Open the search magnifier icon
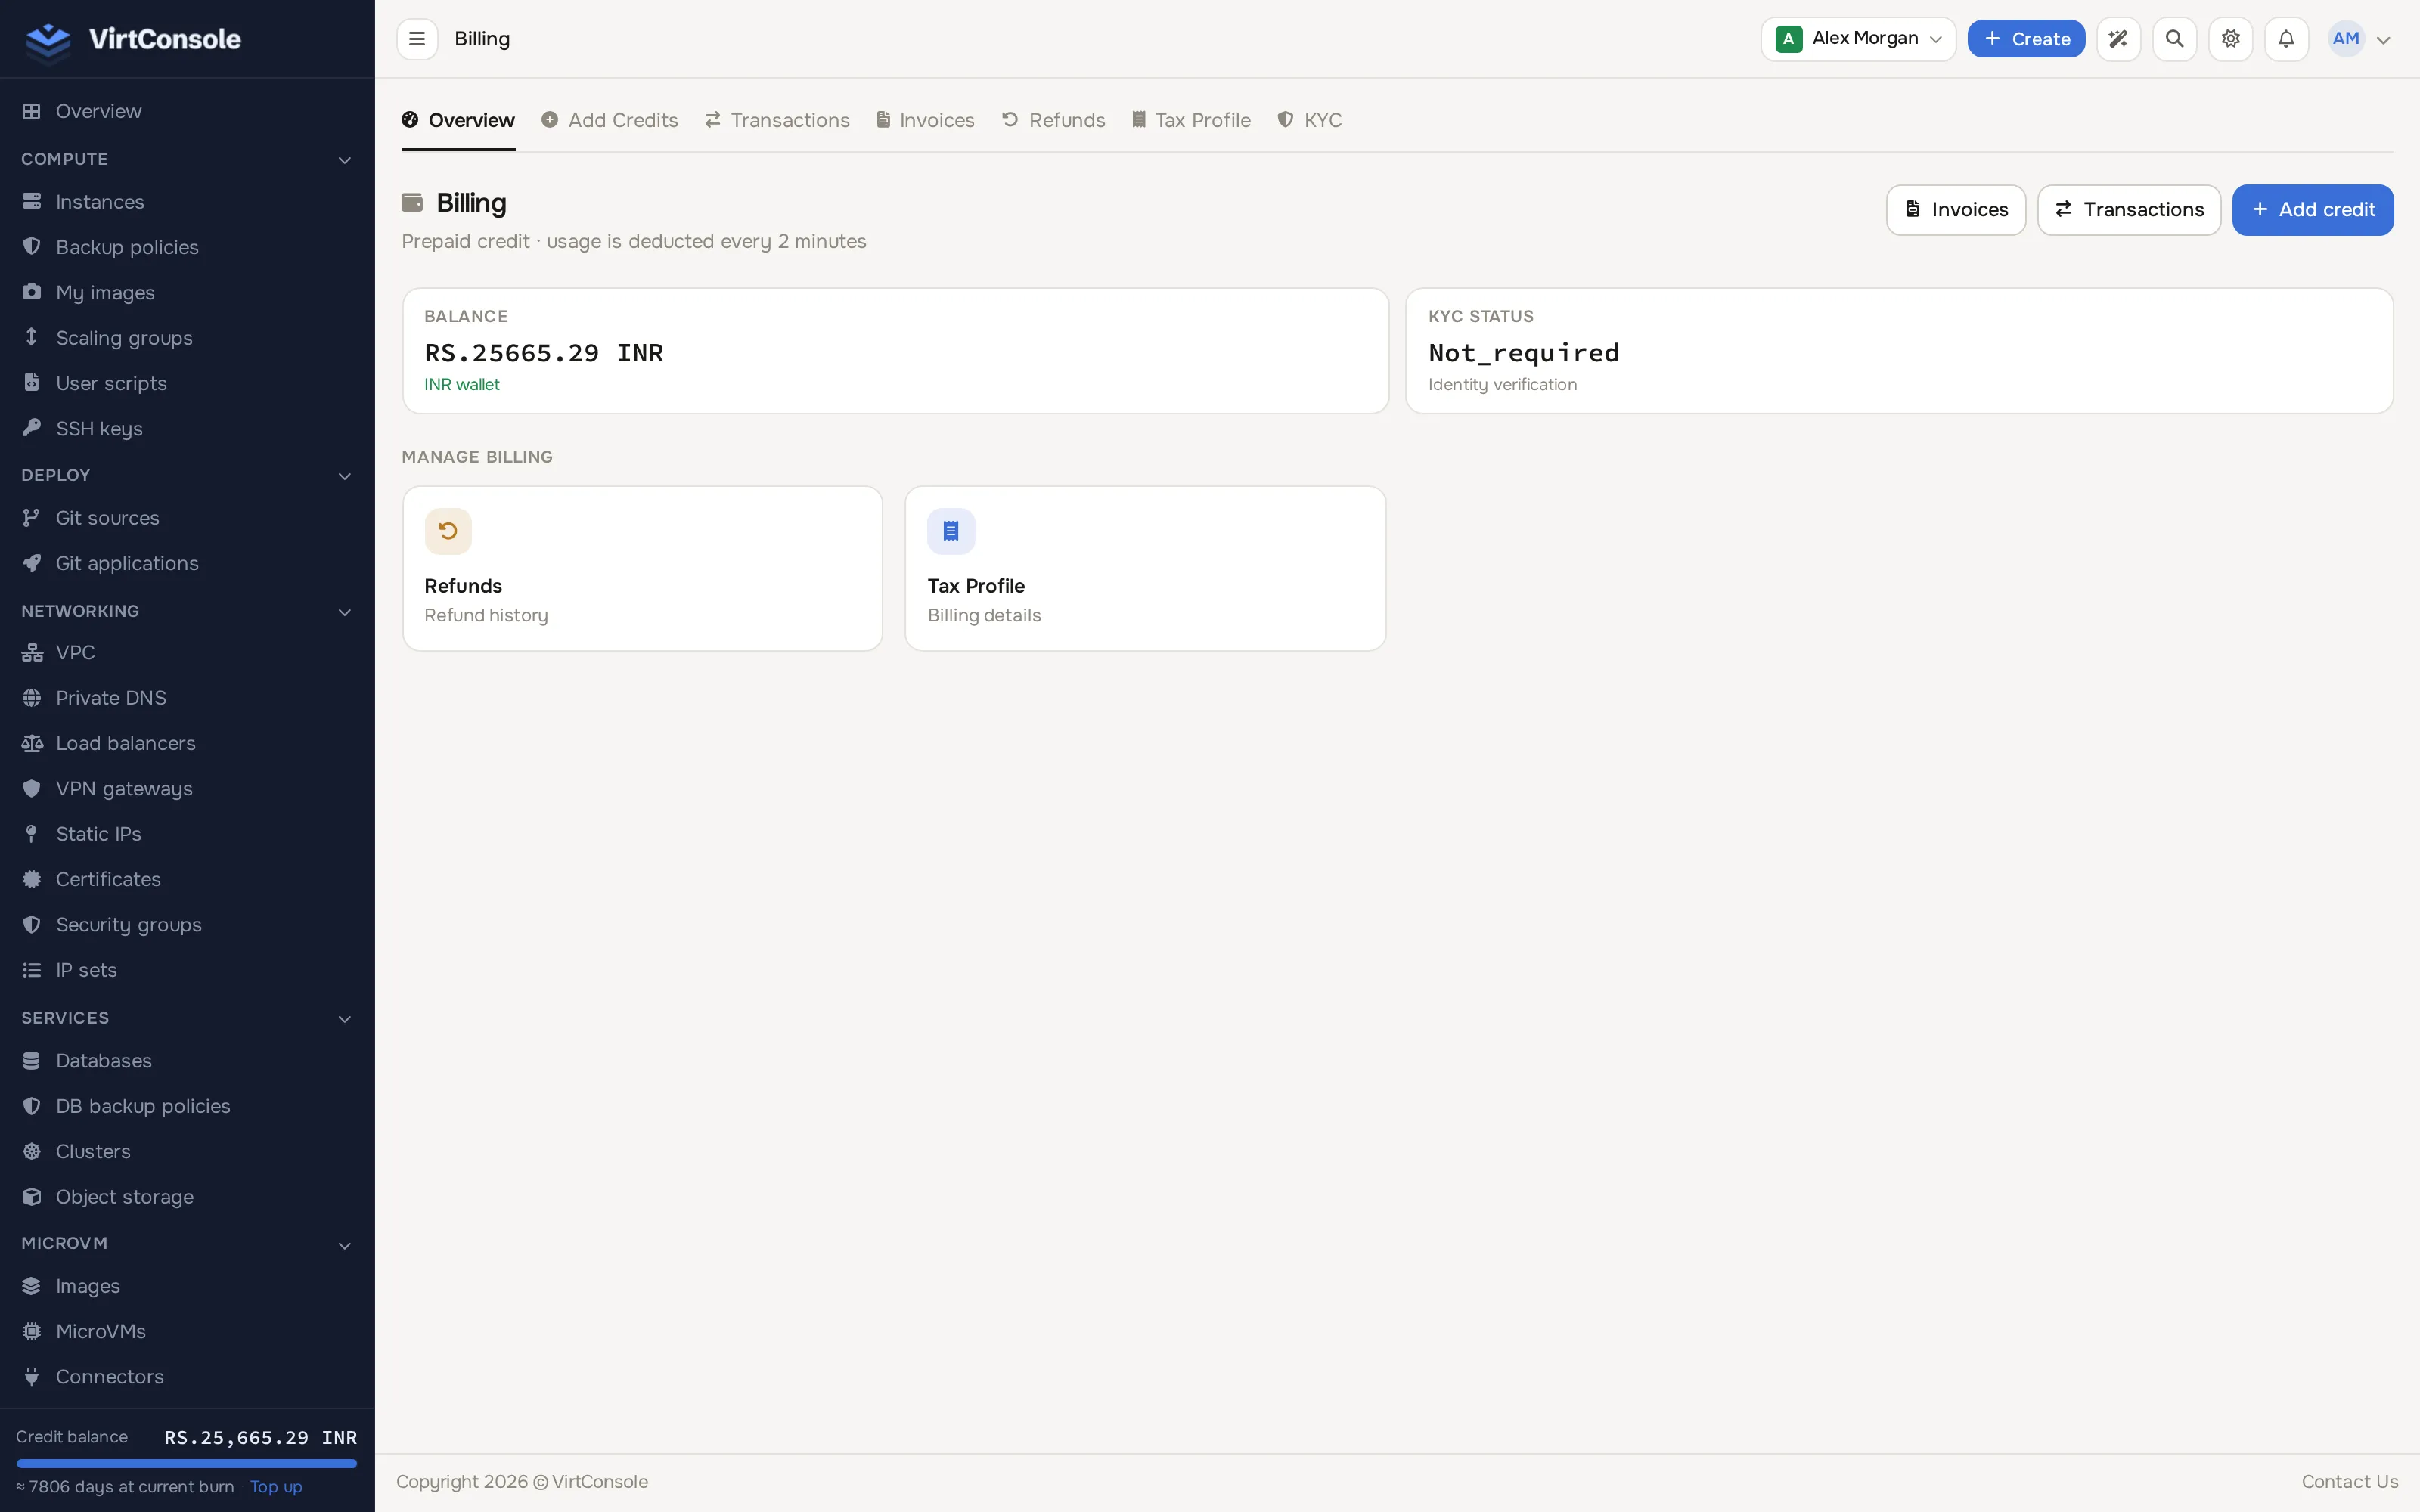Viewport: 2420px width, 1512px height. [x=2174, y=39]
